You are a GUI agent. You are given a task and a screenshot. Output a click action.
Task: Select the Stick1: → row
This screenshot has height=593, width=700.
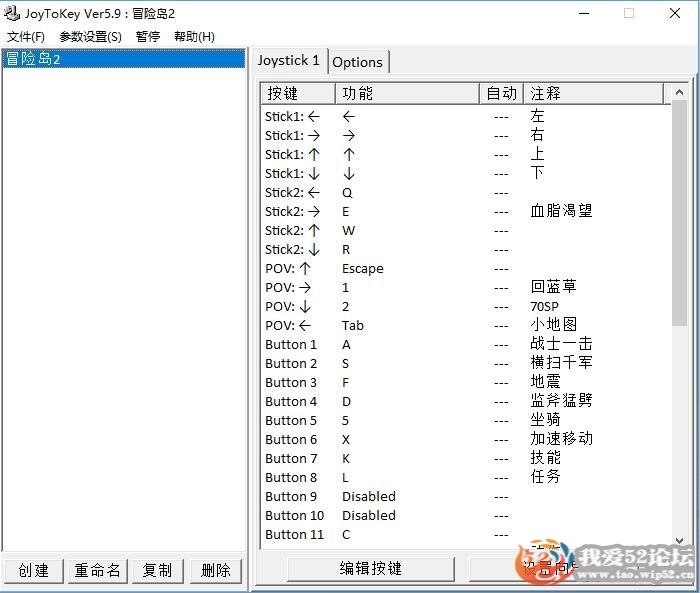466,135
